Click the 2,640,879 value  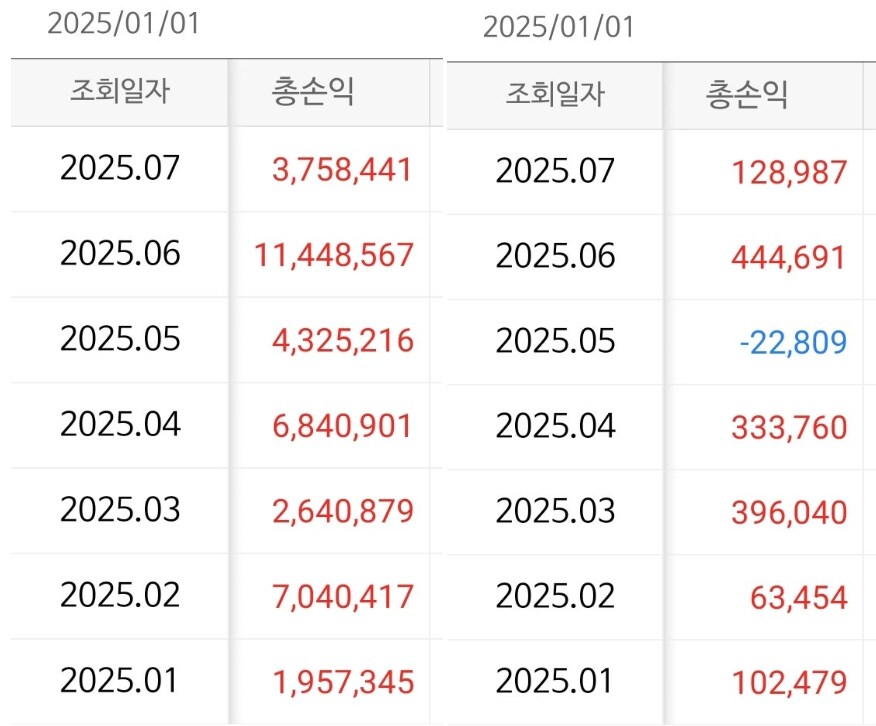(342, 511)
